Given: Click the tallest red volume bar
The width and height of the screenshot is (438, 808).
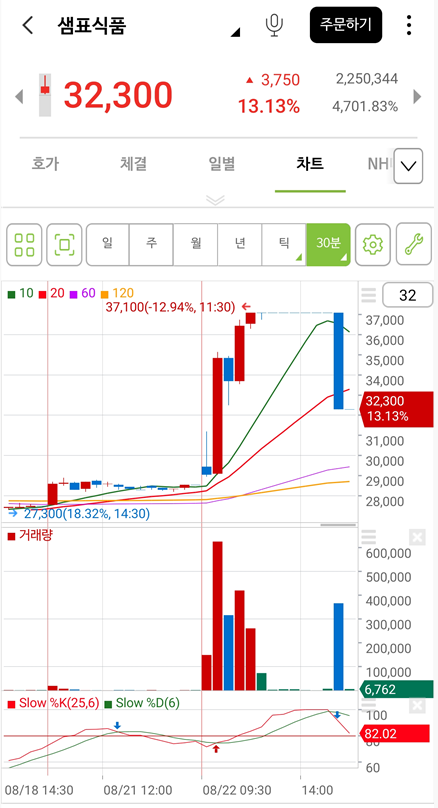Looking at the screenshot, I should pos(217,616).
